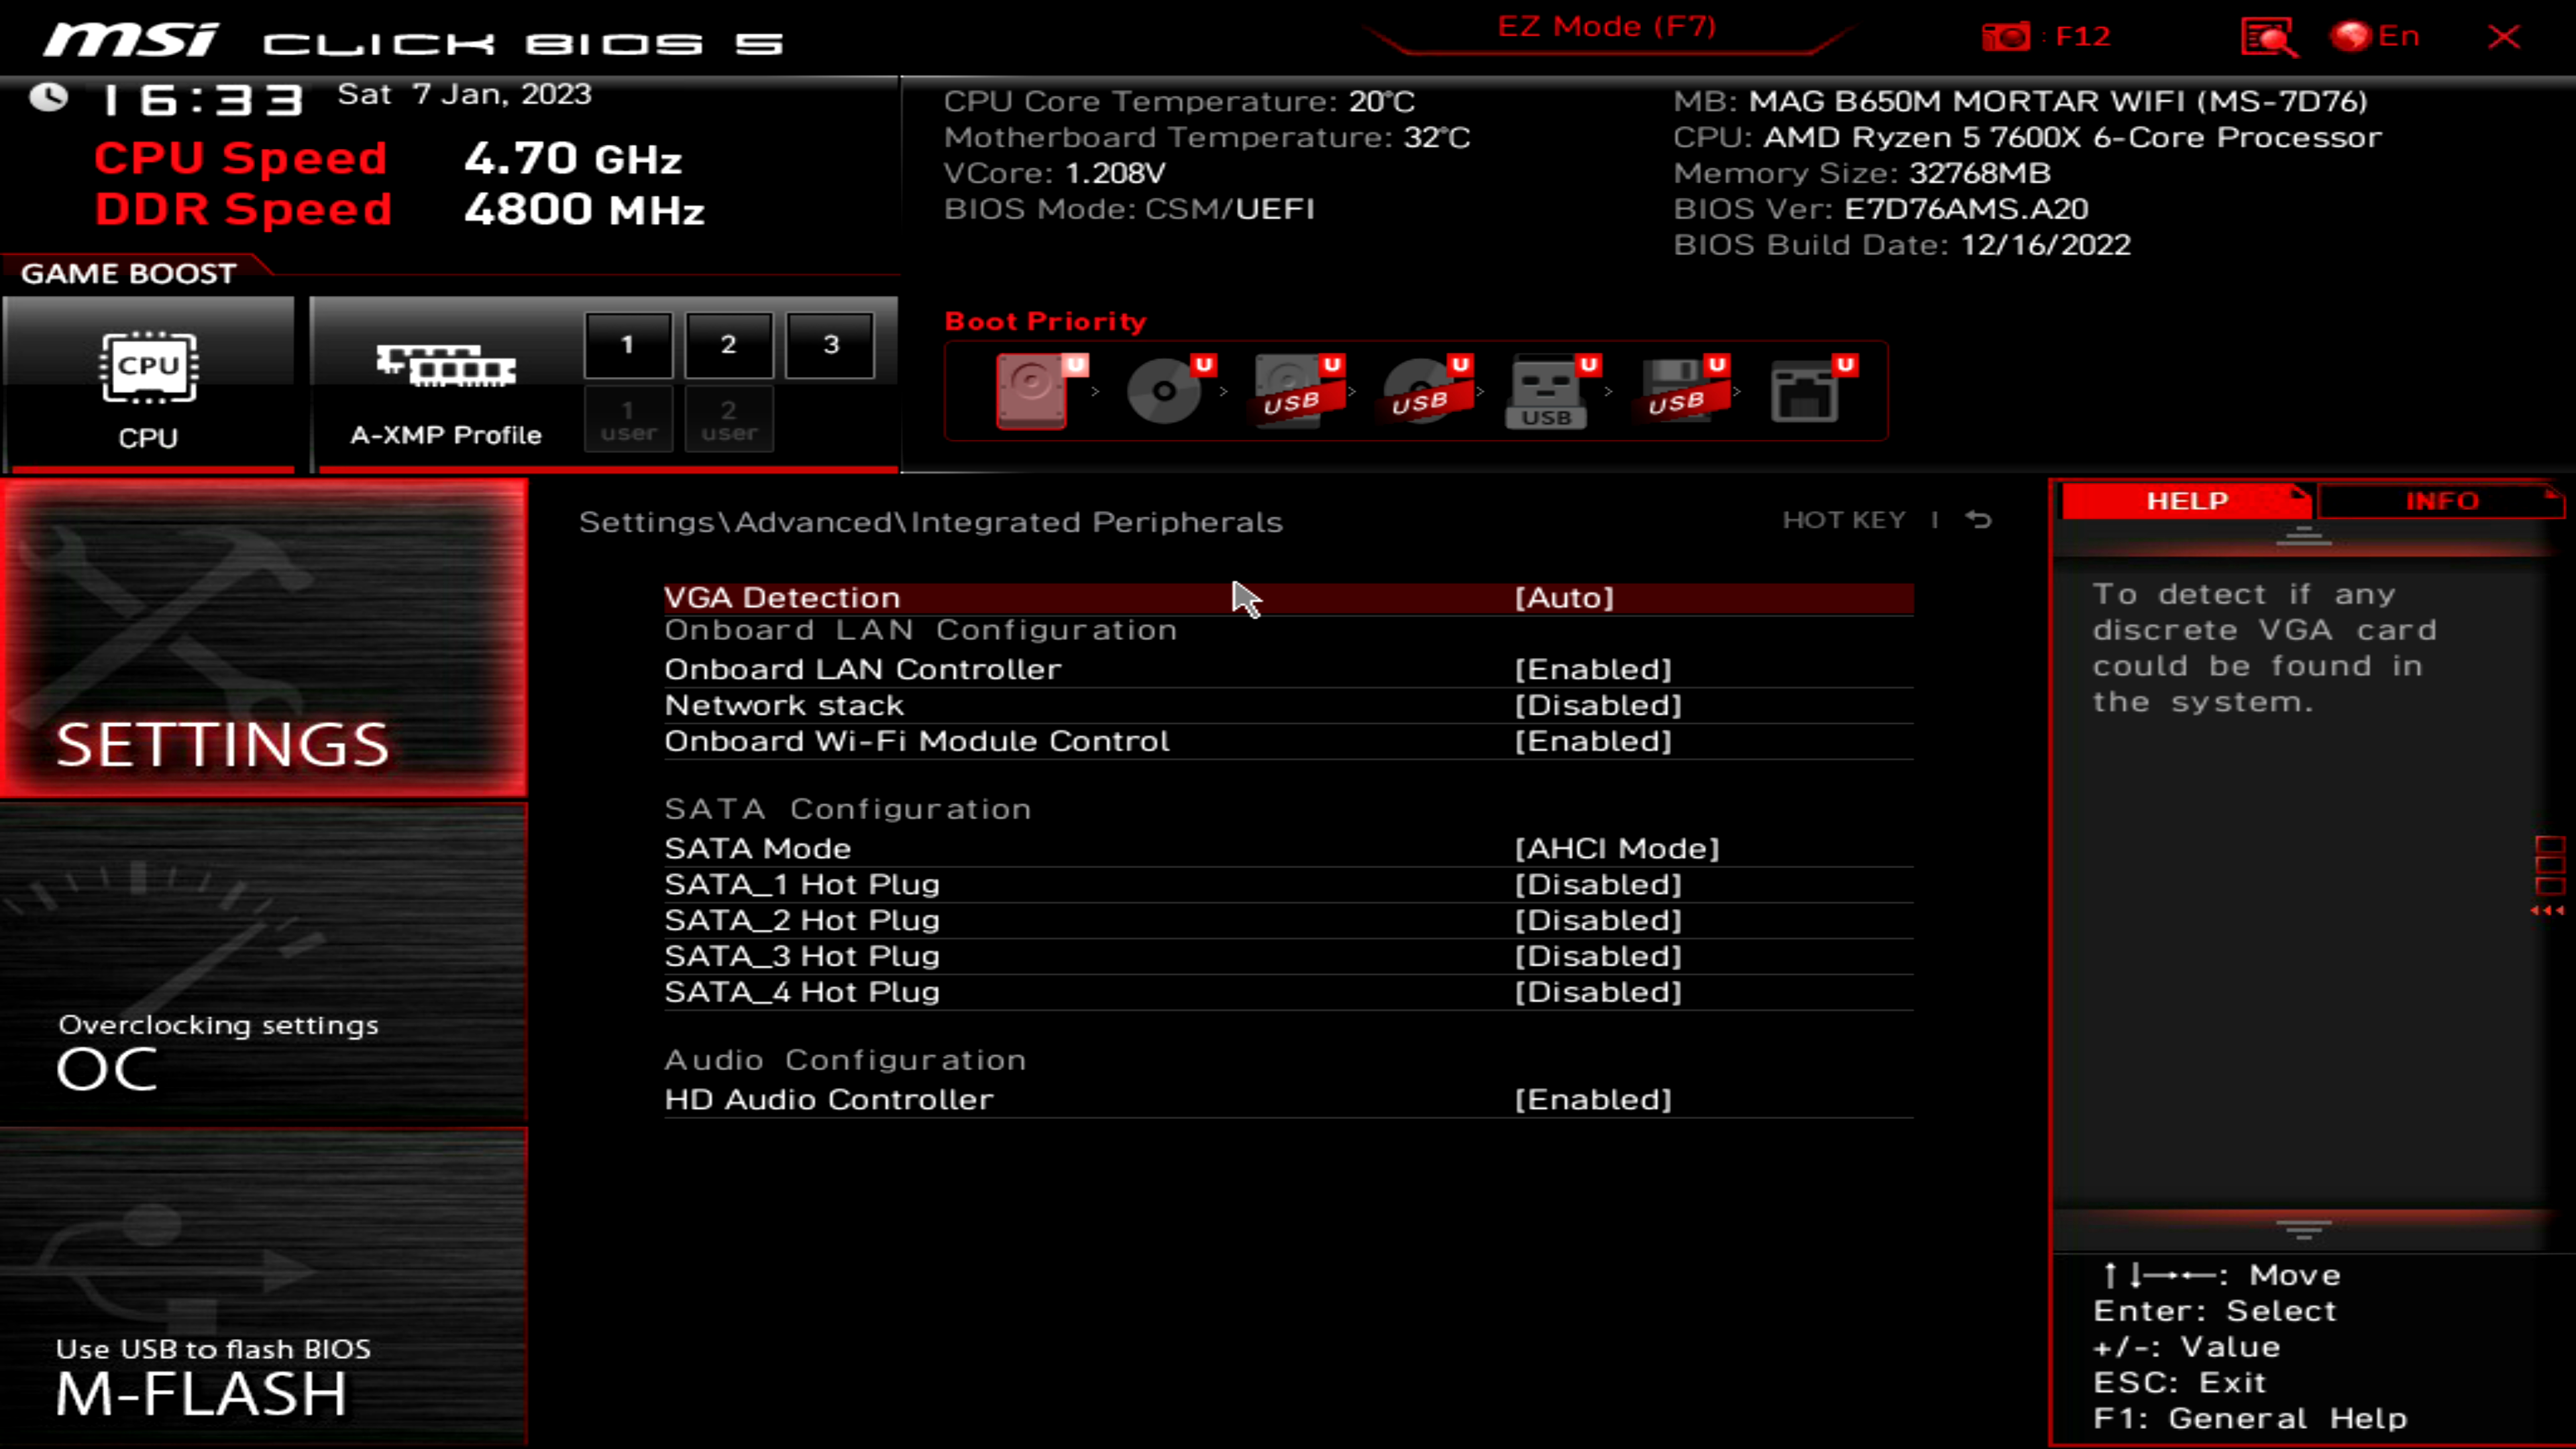This screenshot has width=2576, height=1449.
Task: Select the network boot device icon
Action: point(1805,391)
